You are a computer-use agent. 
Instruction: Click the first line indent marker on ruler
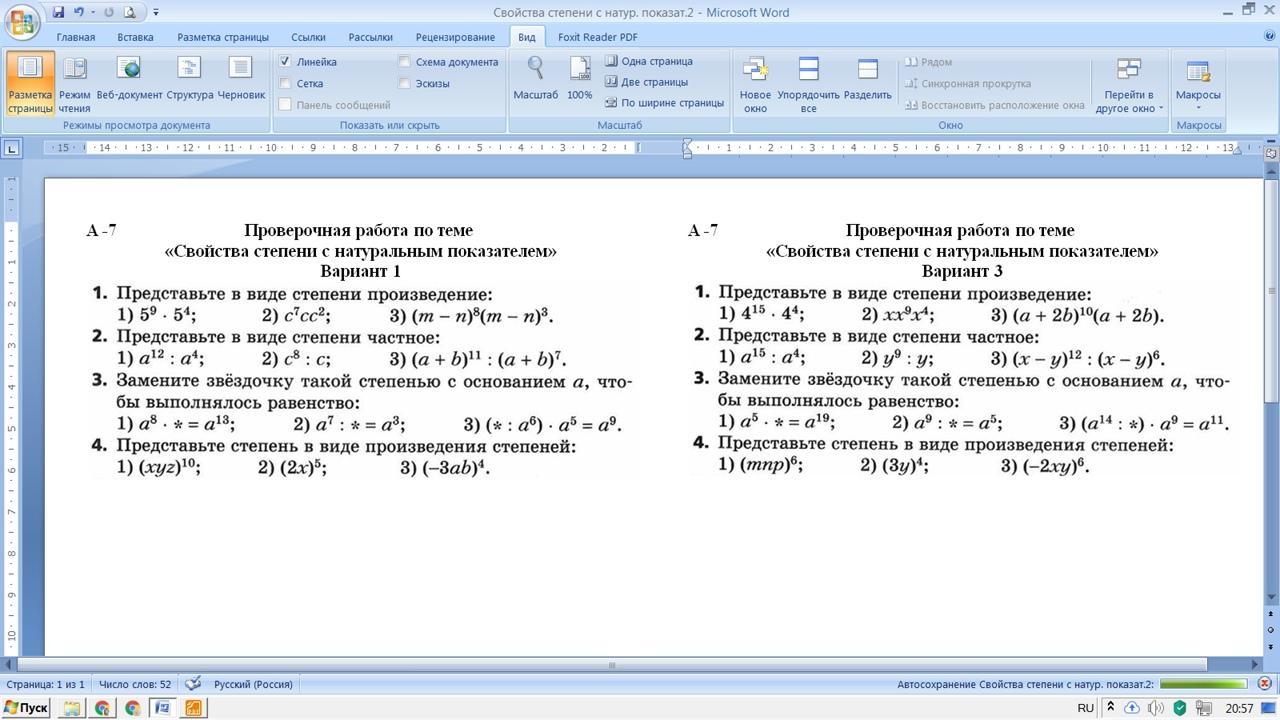[687, 143]
